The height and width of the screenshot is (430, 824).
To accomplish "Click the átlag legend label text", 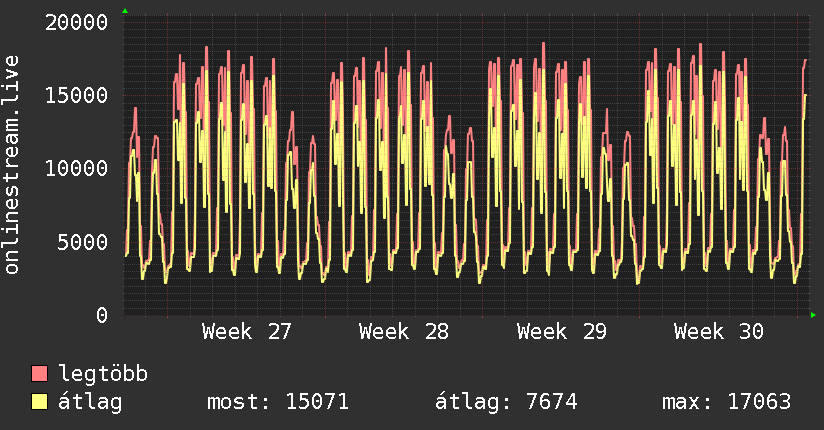I will coord(90,402).
